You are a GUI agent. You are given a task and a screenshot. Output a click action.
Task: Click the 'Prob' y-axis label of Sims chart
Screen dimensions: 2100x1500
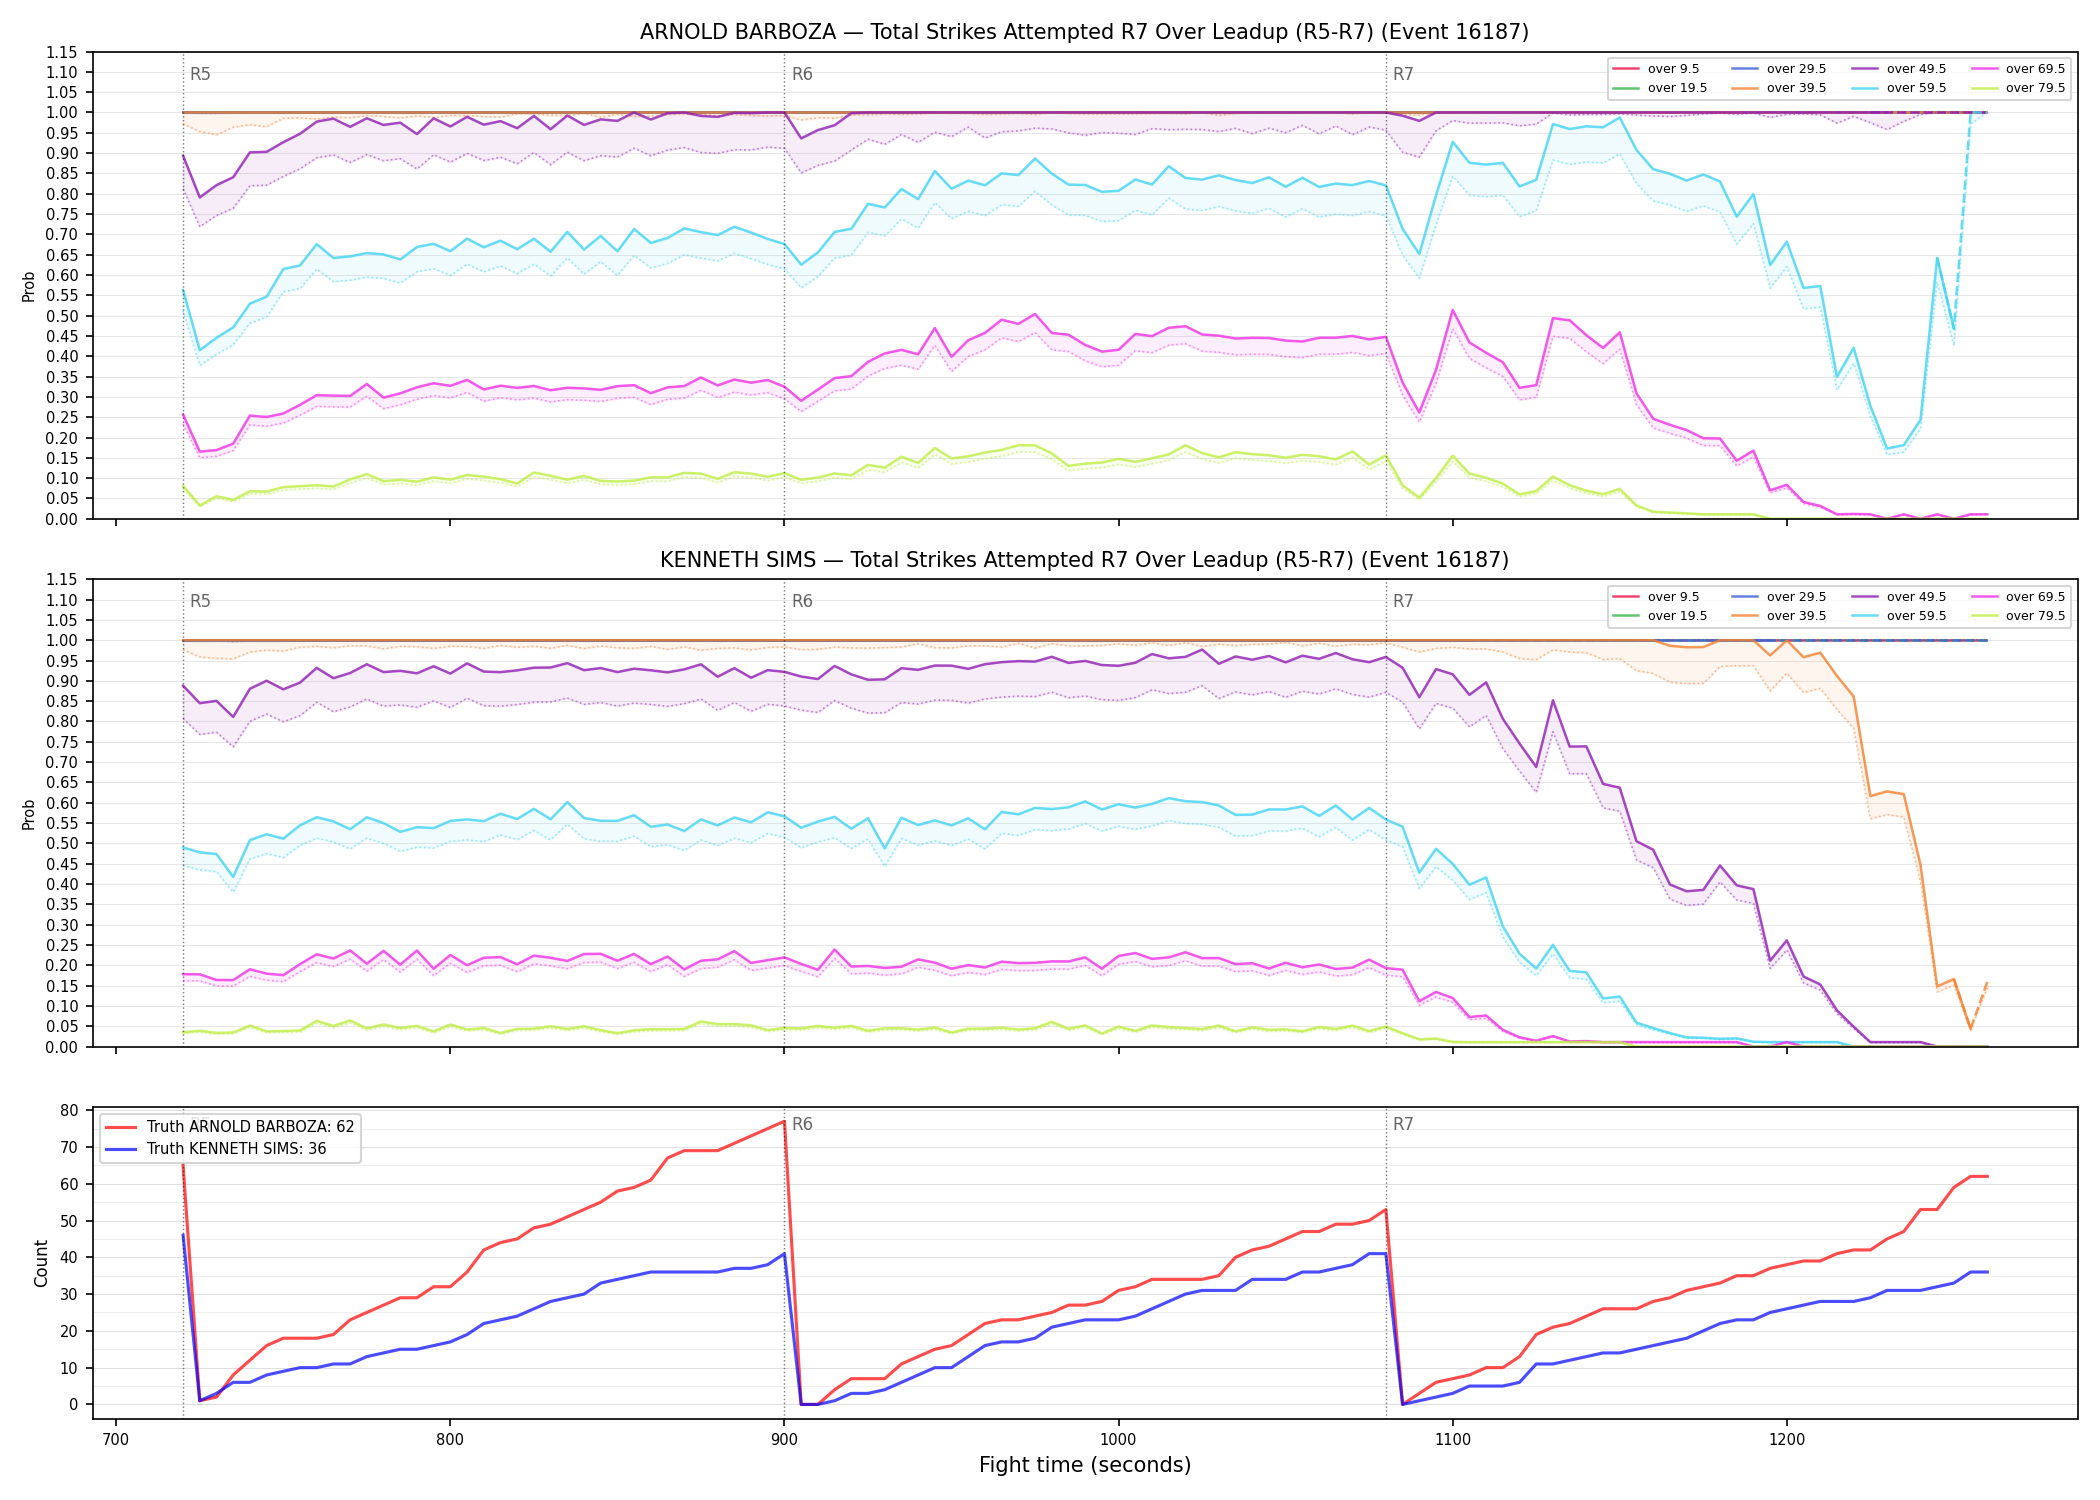tap(29, 814)
